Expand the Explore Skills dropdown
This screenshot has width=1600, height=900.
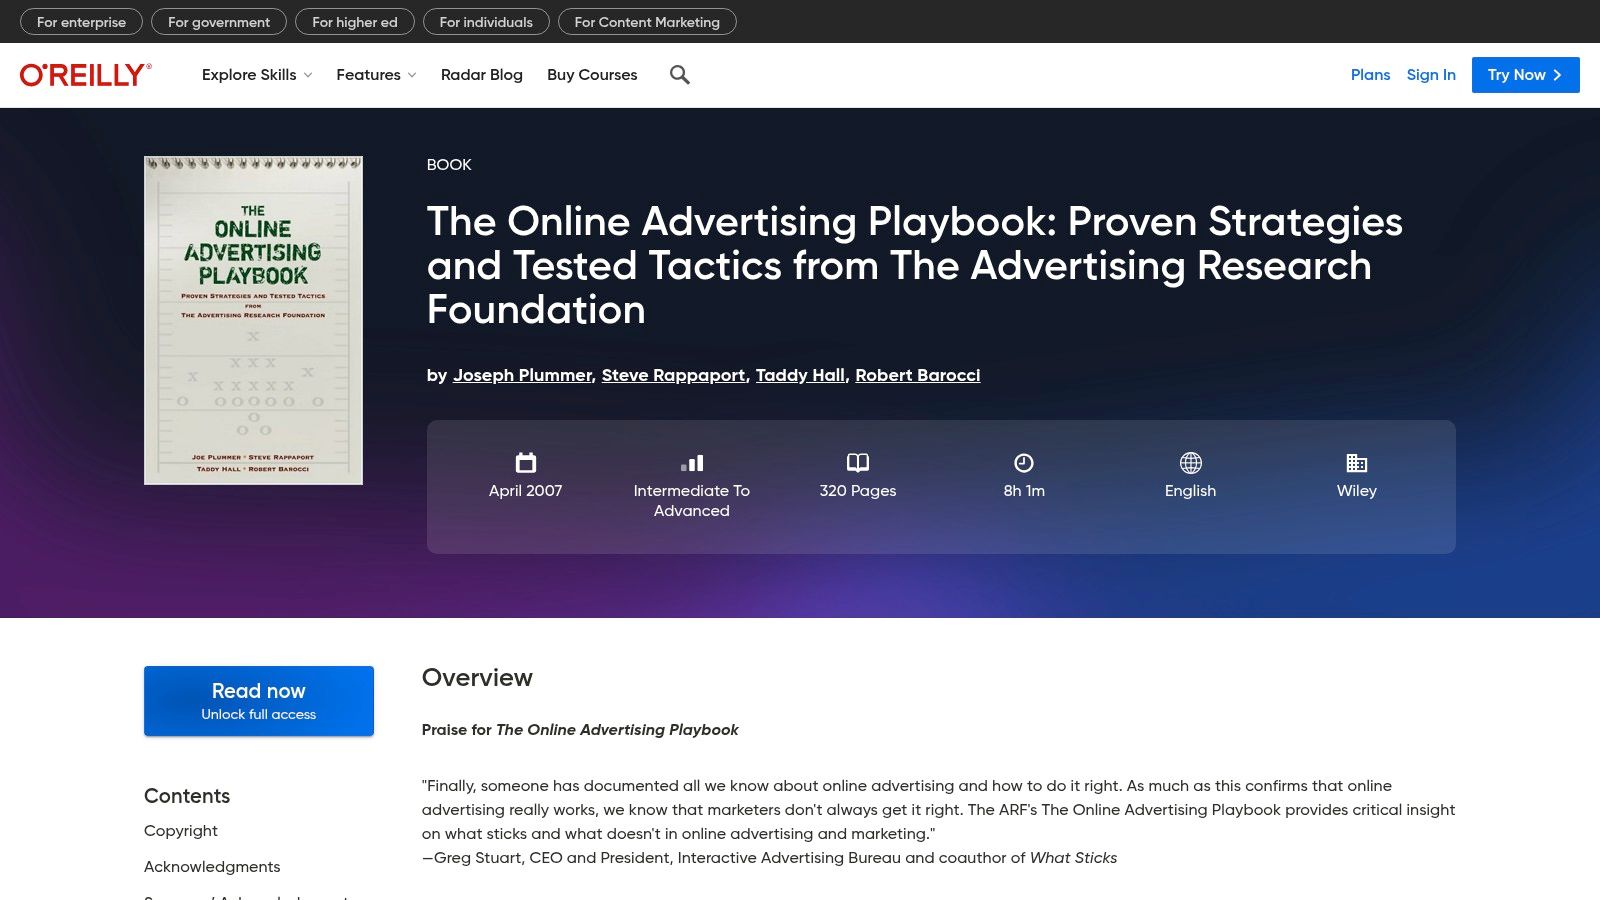tap(257, 75)
